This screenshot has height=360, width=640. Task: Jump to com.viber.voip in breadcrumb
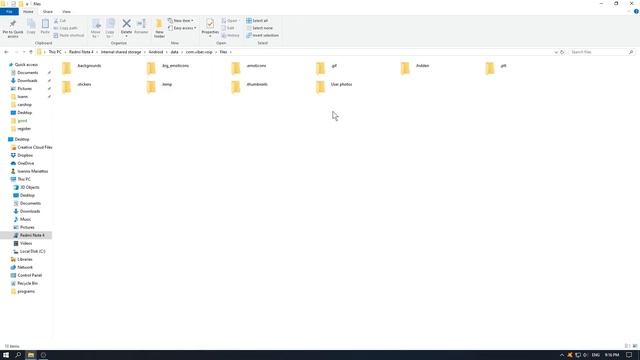click(x=199, y=52)
